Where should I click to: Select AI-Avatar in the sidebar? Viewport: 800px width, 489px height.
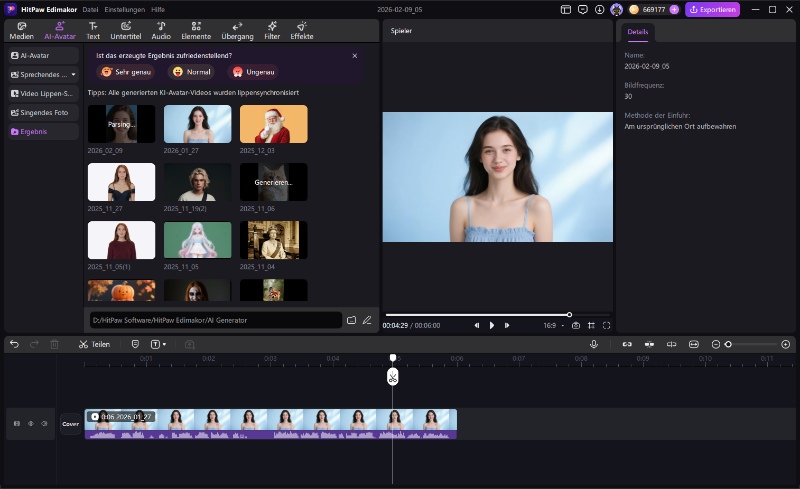pyautogui.click(x=43, y=55)
